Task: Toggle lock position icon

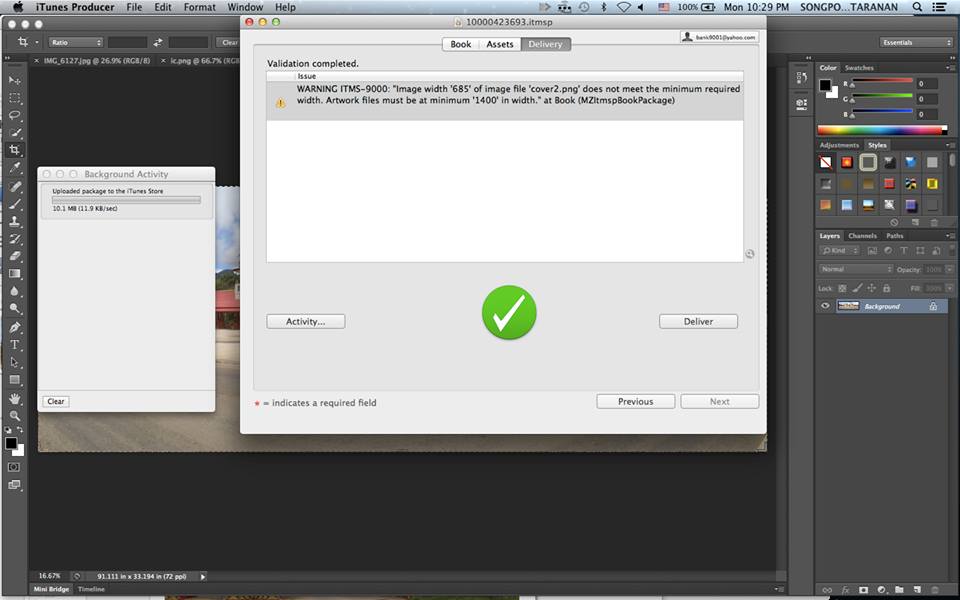Action: [x=872, y=288]
